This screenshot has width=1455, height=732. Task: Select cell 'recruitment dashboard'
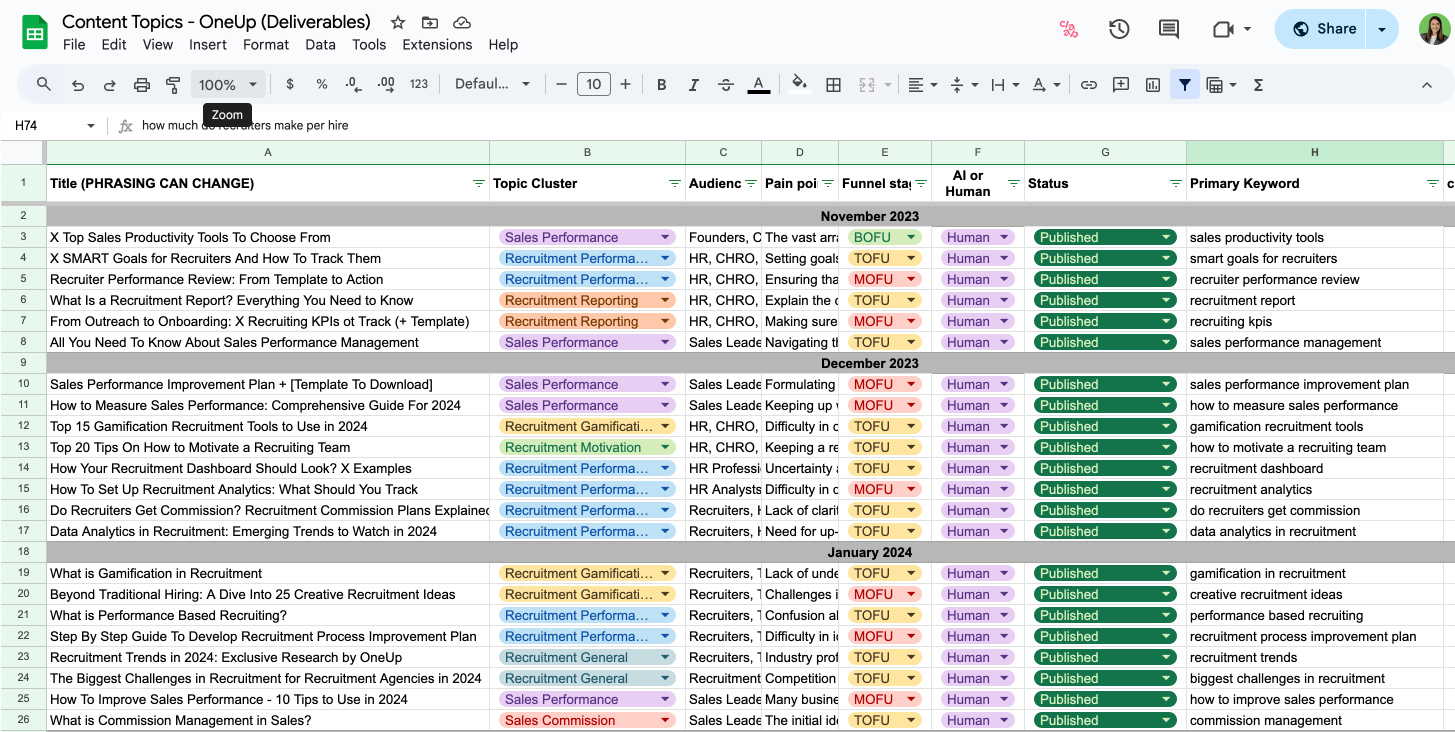coord(1315,468)
